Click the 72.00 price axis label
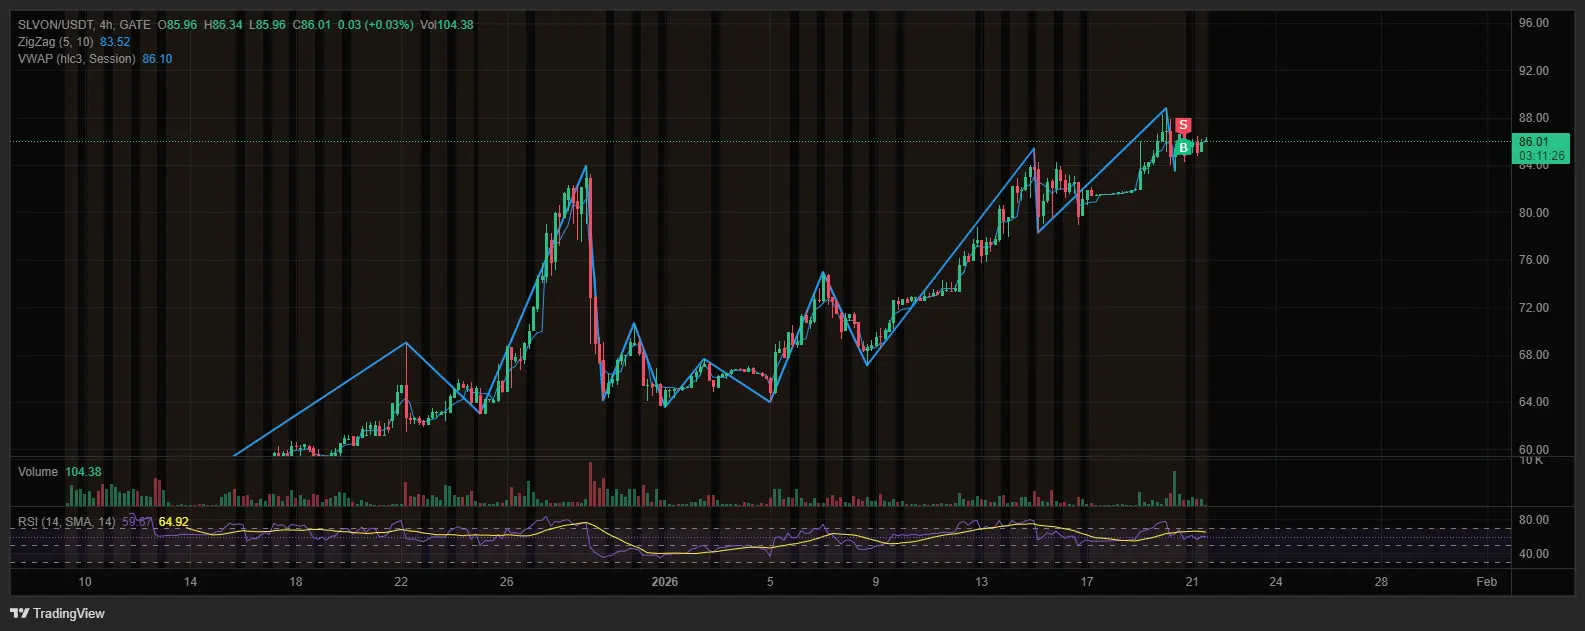 point(1534,308)
